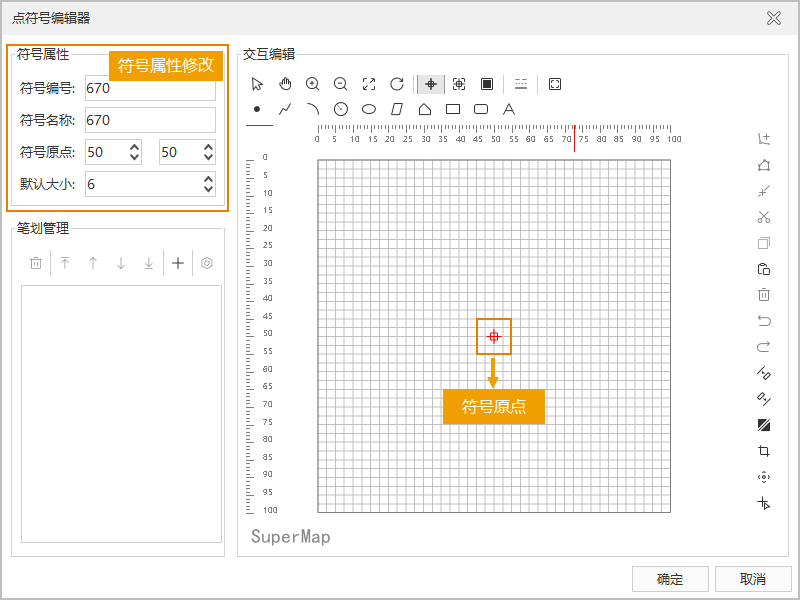Click the rectangle-and-slash icon above contrast icon
Screen dimensions: 800x600
(x=764, y=399)
